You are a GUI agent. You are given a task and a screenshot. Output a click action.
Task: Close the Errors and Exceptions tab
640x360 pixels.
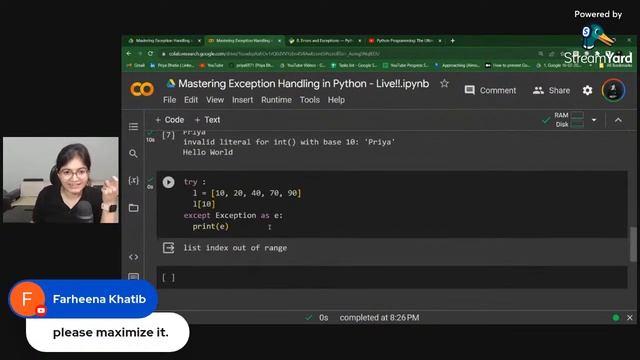(x=360, y=41)
